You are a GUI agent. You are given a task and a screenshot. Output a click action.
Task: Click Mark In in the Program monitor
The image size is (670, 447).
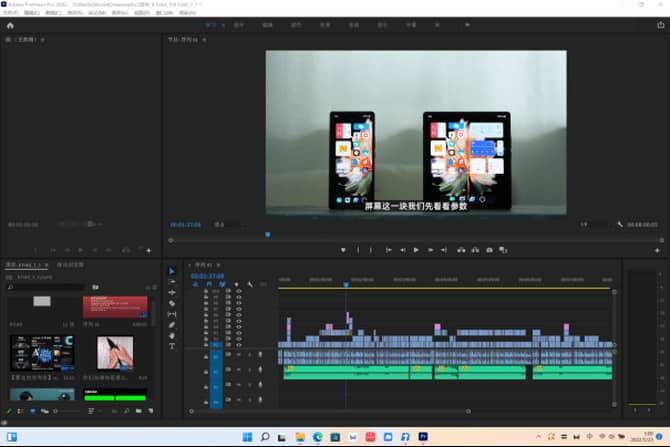click(358, 250)
